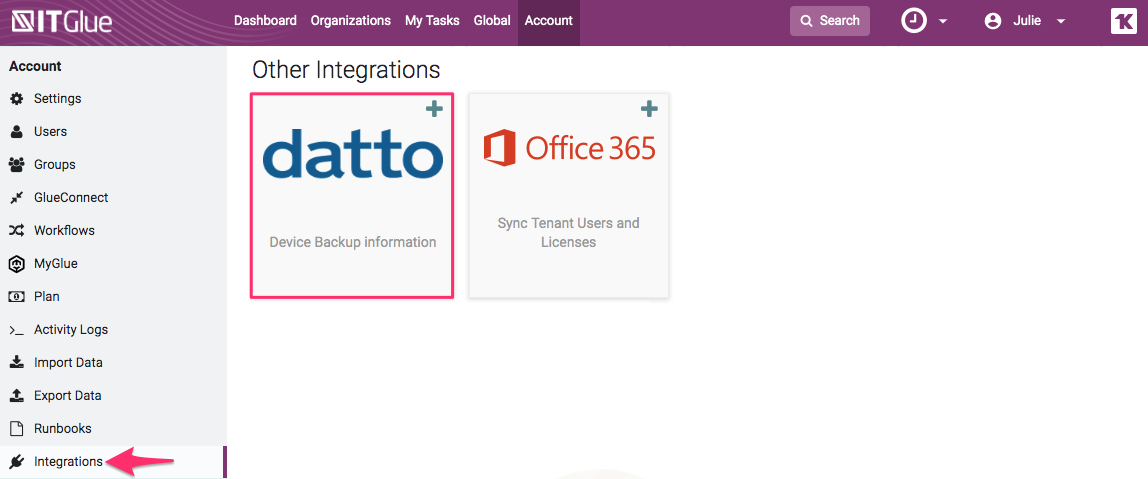Viewport: 1148px width, 479px height.
Task: Open Runbooks from sidebar
Action: pos(62,428)
